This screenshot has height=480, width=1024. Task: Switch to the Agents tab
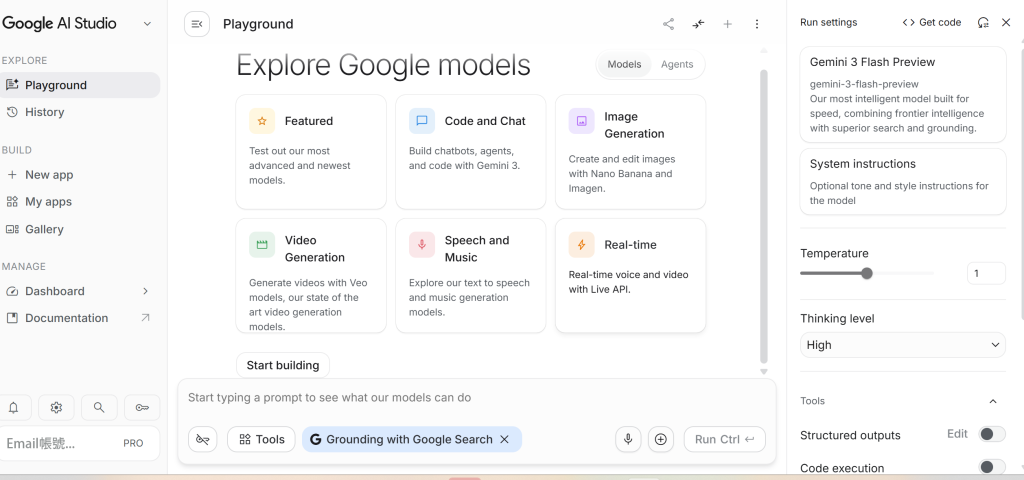(677, 65)
